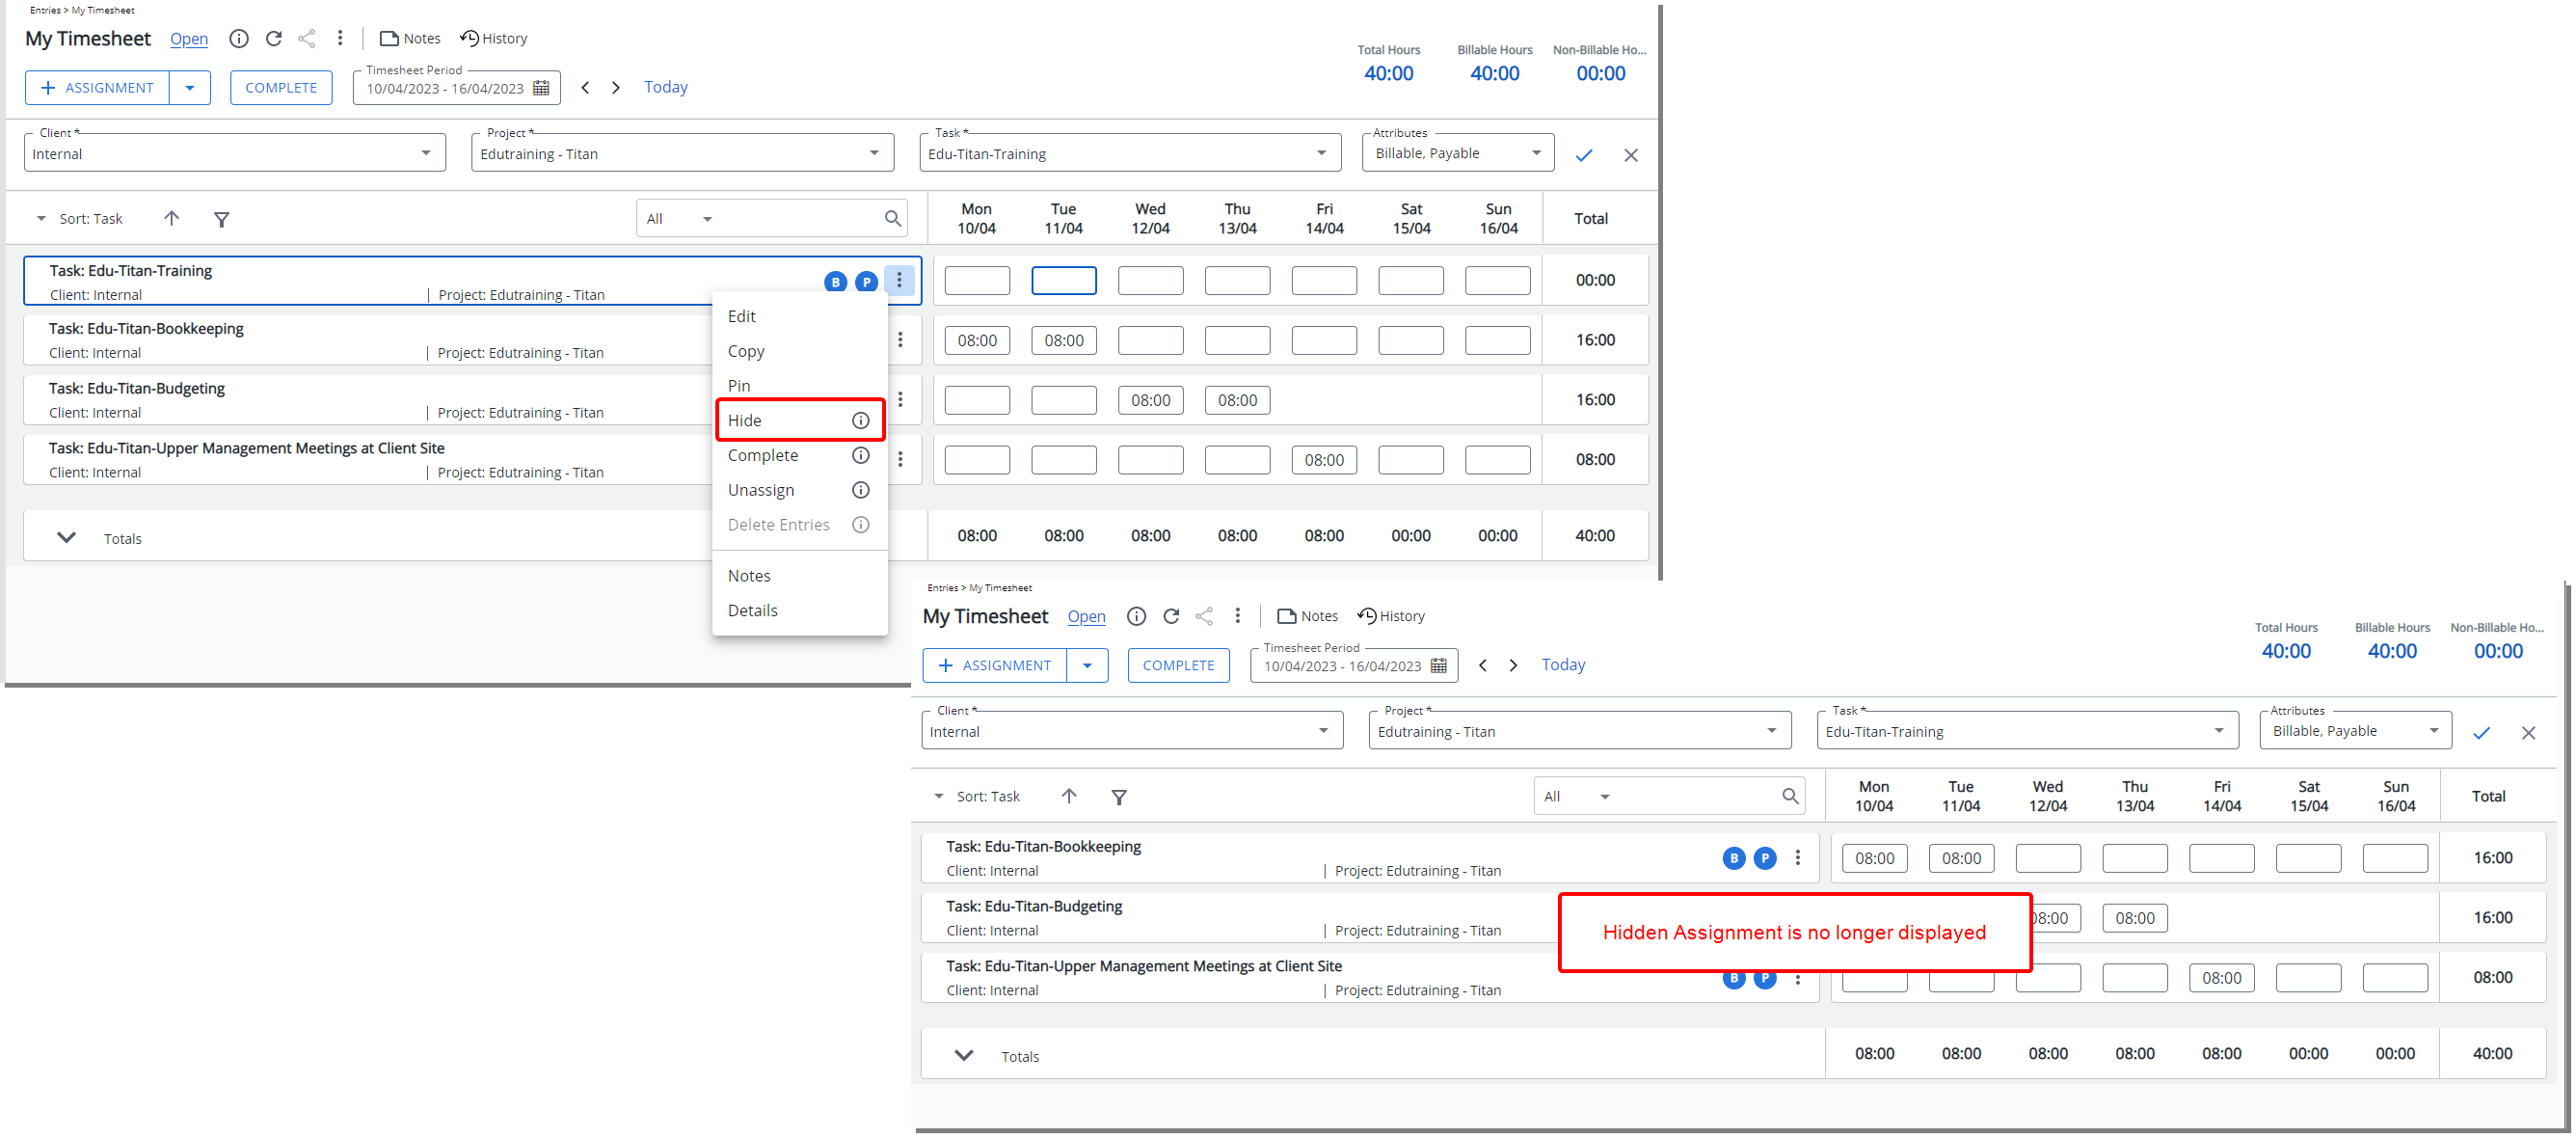
Task: Open kebab menu on bottom Edu-Titan-Bookkeeping row
Action: pyautogui.click(x=1797, y=858)
